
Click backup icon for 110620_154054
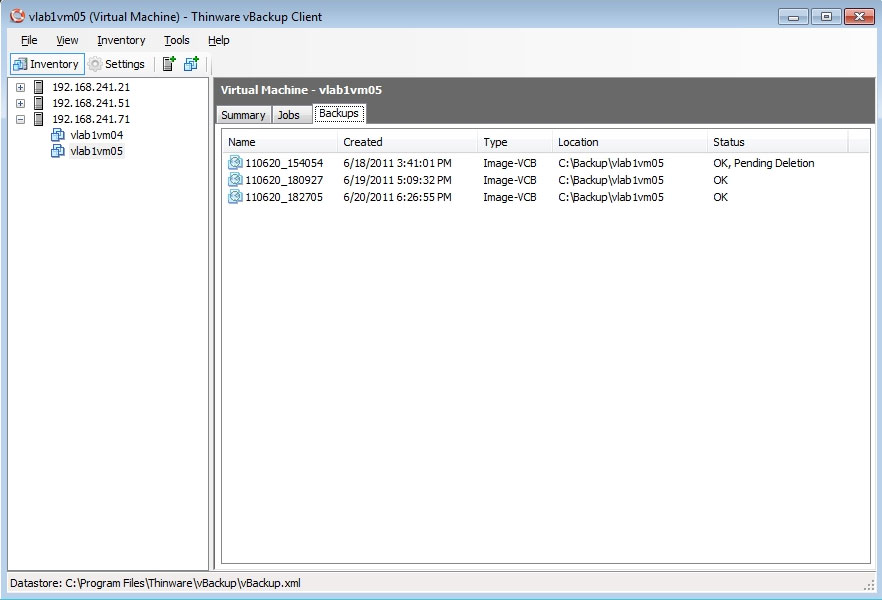235,163
